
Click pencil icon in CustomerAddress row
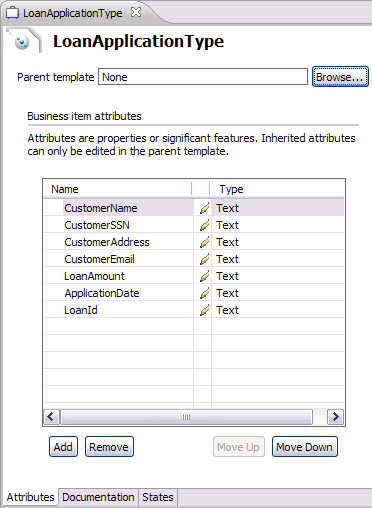click(x=204, y=242)
